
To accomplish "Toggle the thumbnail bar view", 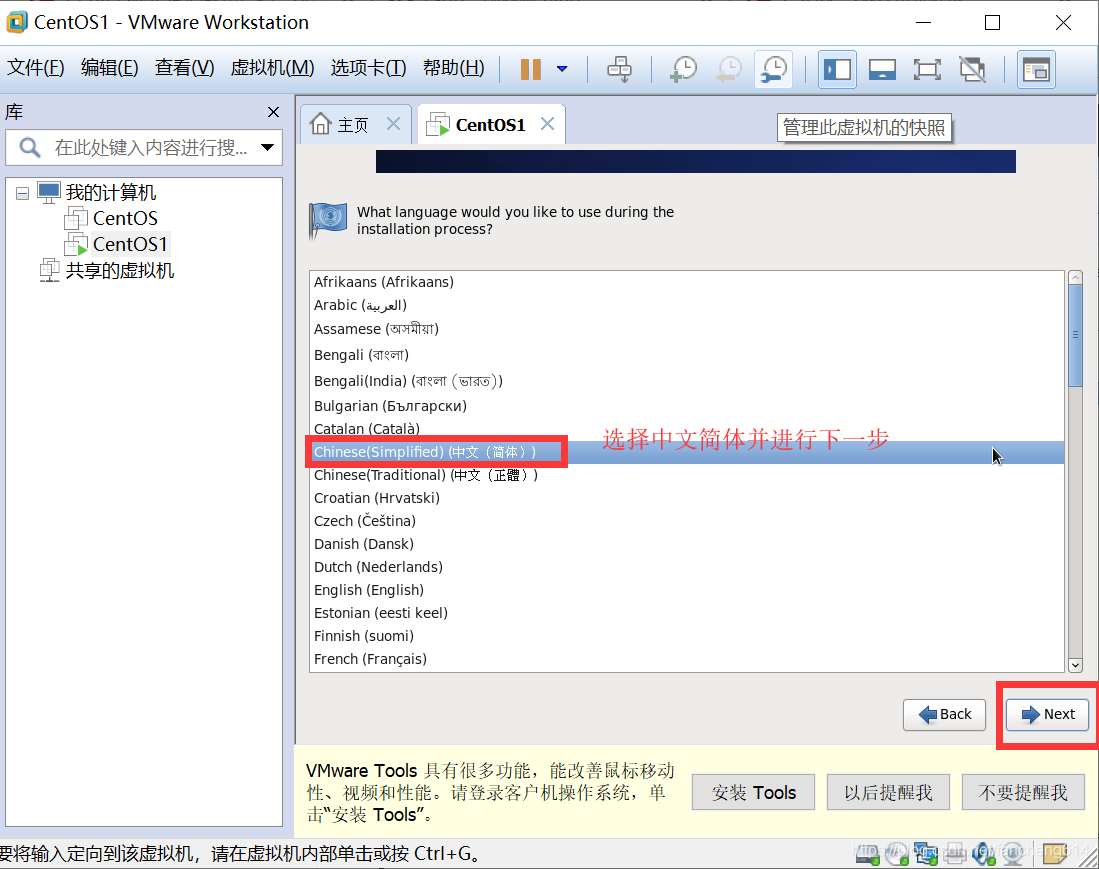I will click(x=882, y=69).
